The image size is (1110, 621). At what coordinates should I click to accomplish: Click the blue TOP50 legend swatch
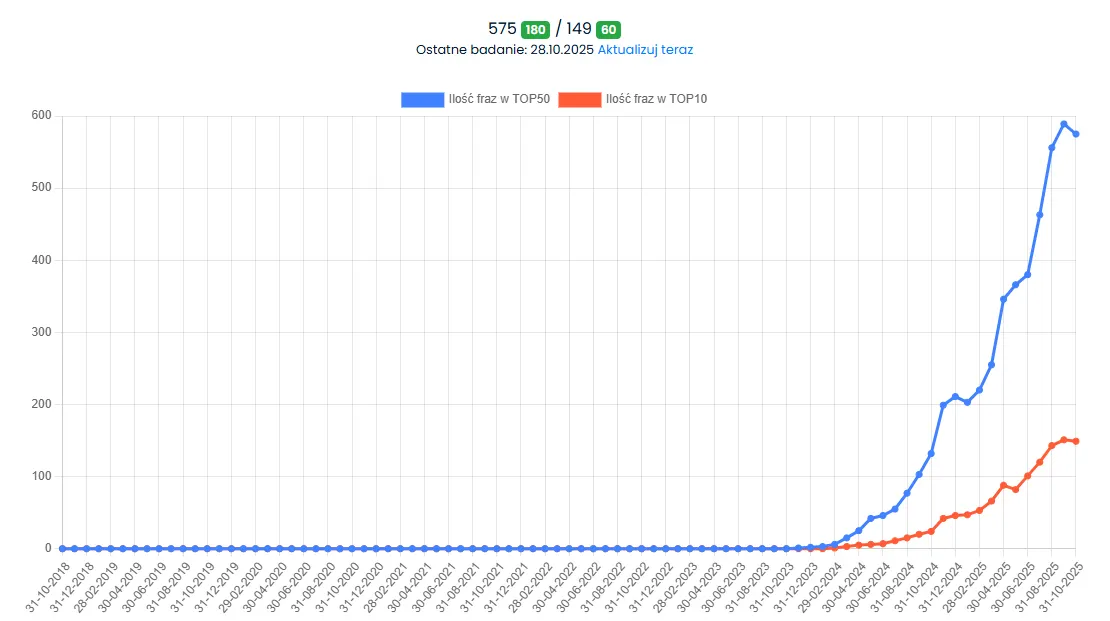coord(422,99)
